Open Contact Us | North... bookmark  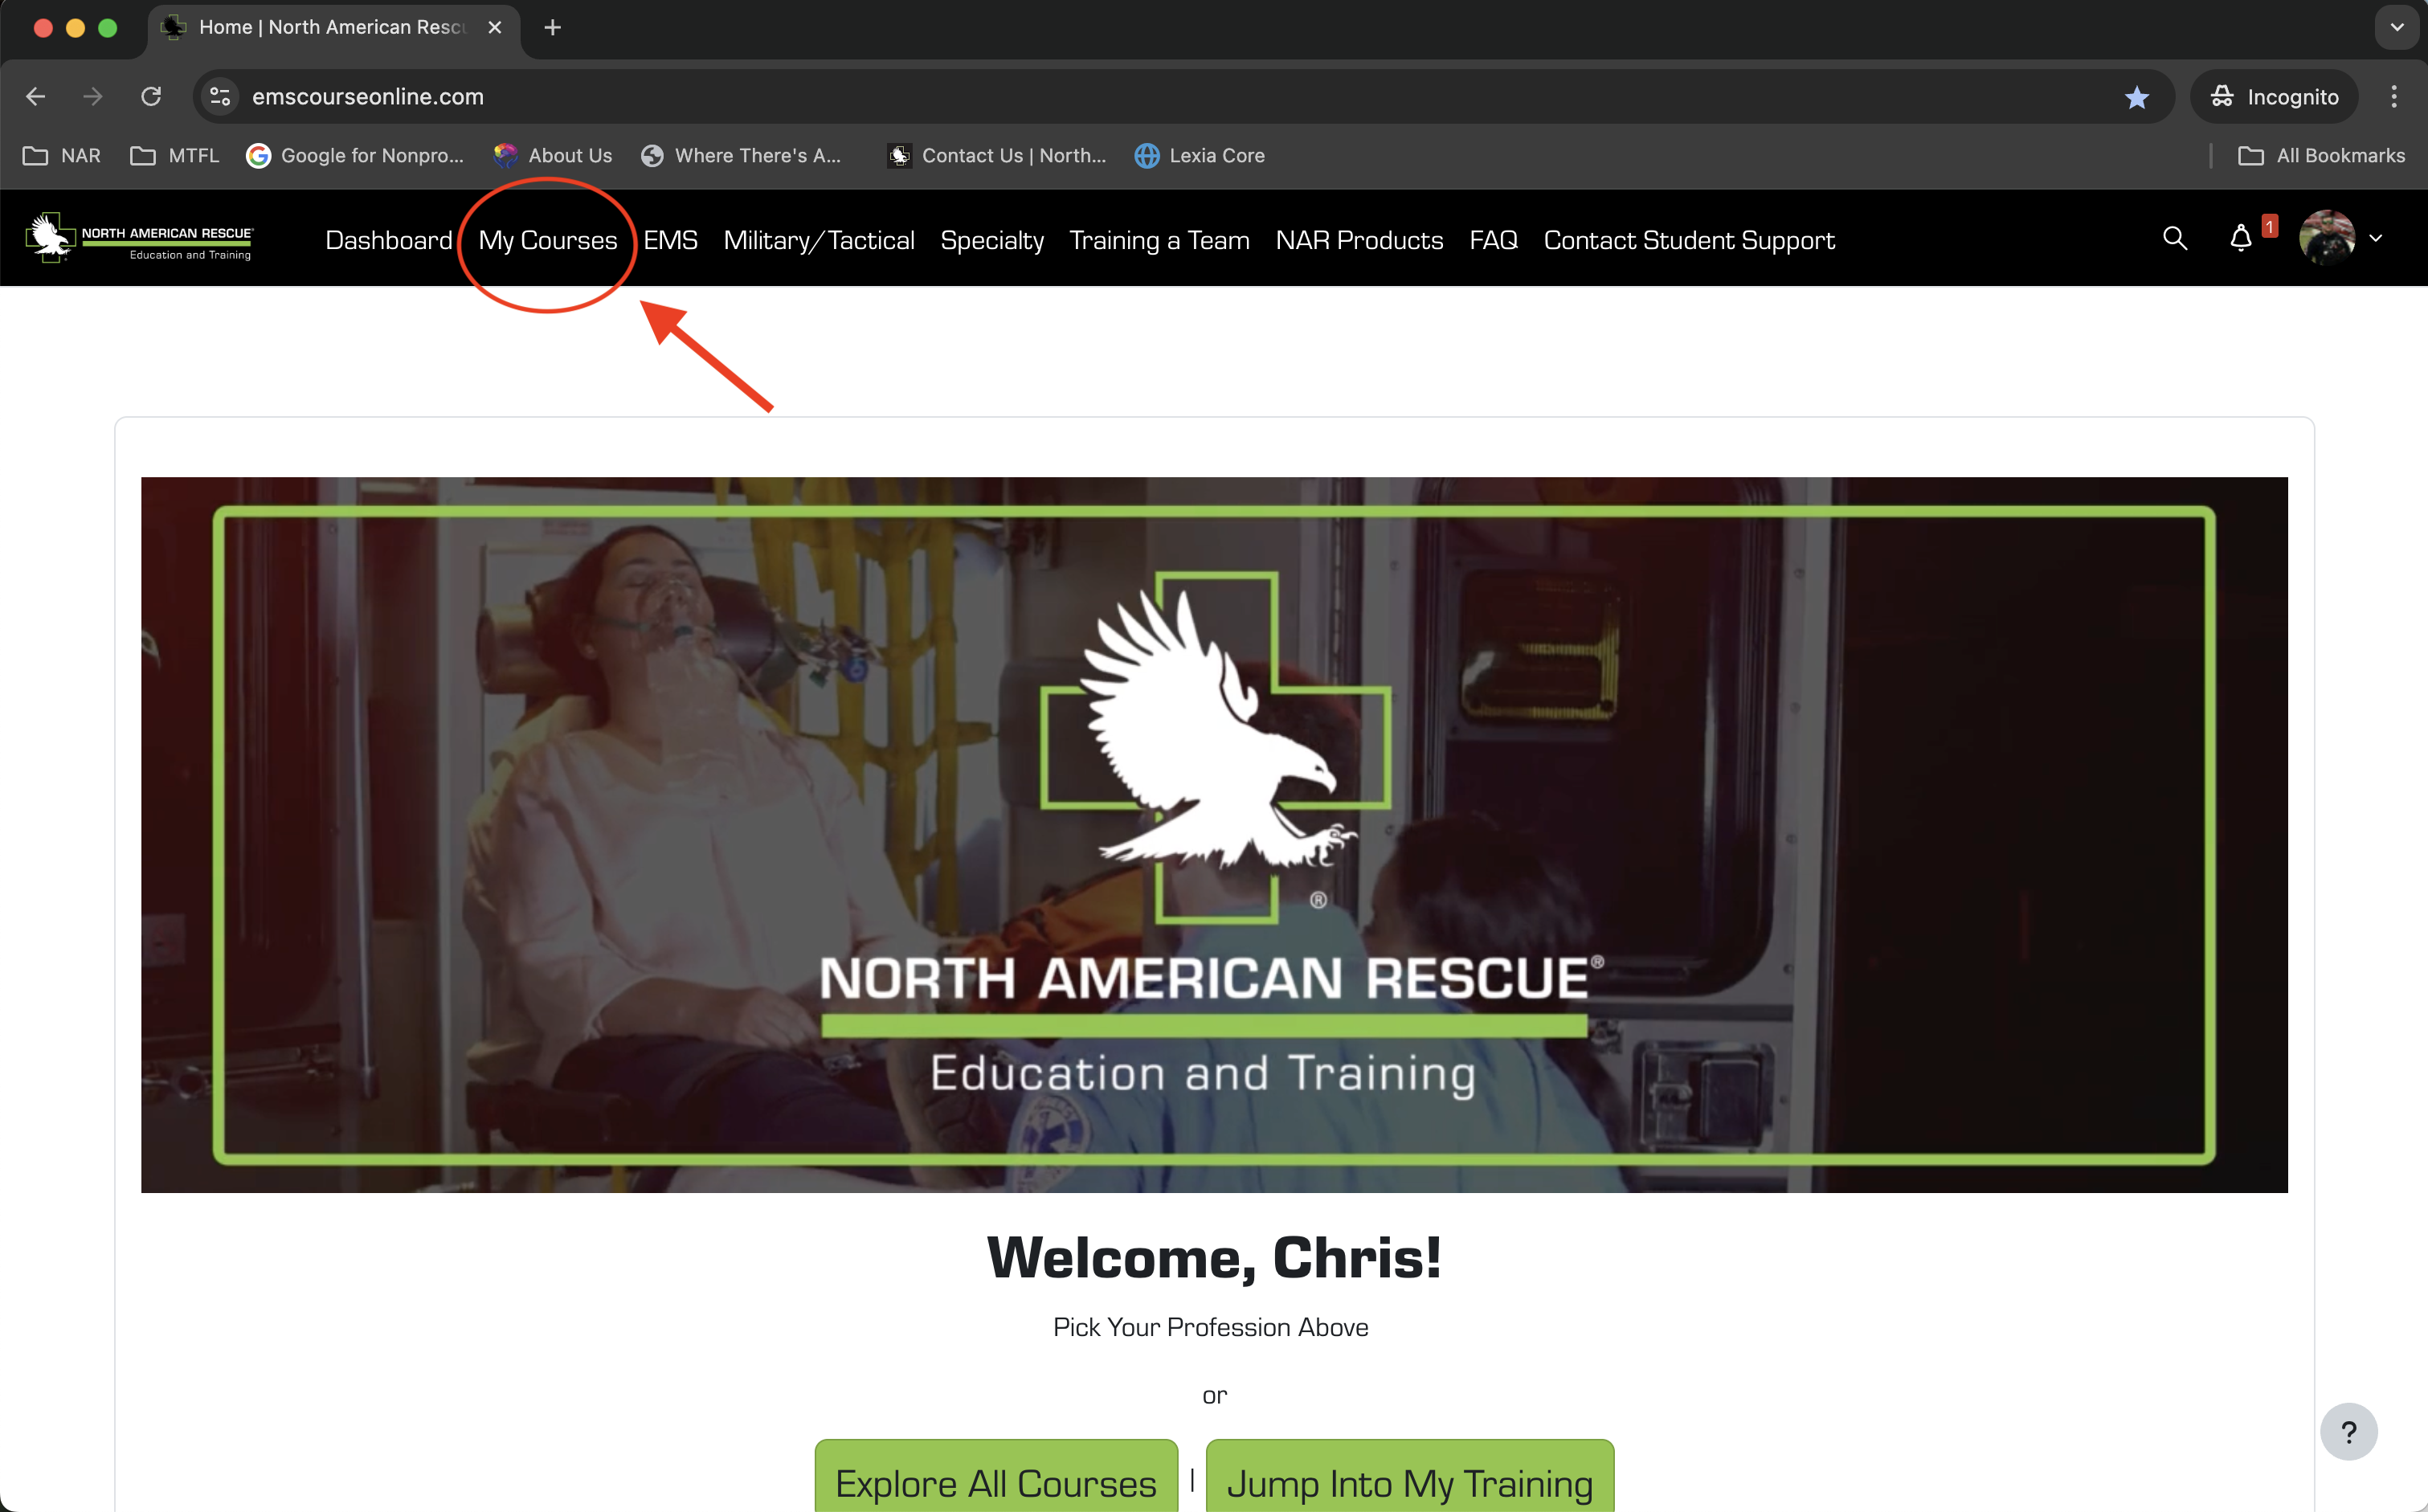pyautogui.click(x=997, y=155)
